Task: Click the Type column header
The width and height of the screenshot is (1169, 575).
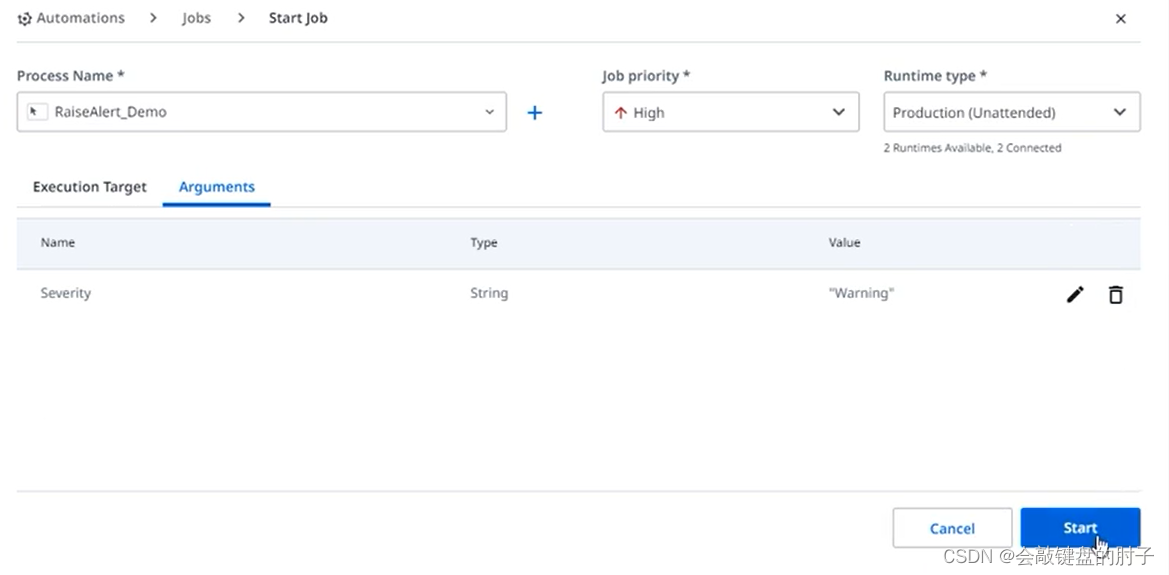Action: (x=484, y=242)
